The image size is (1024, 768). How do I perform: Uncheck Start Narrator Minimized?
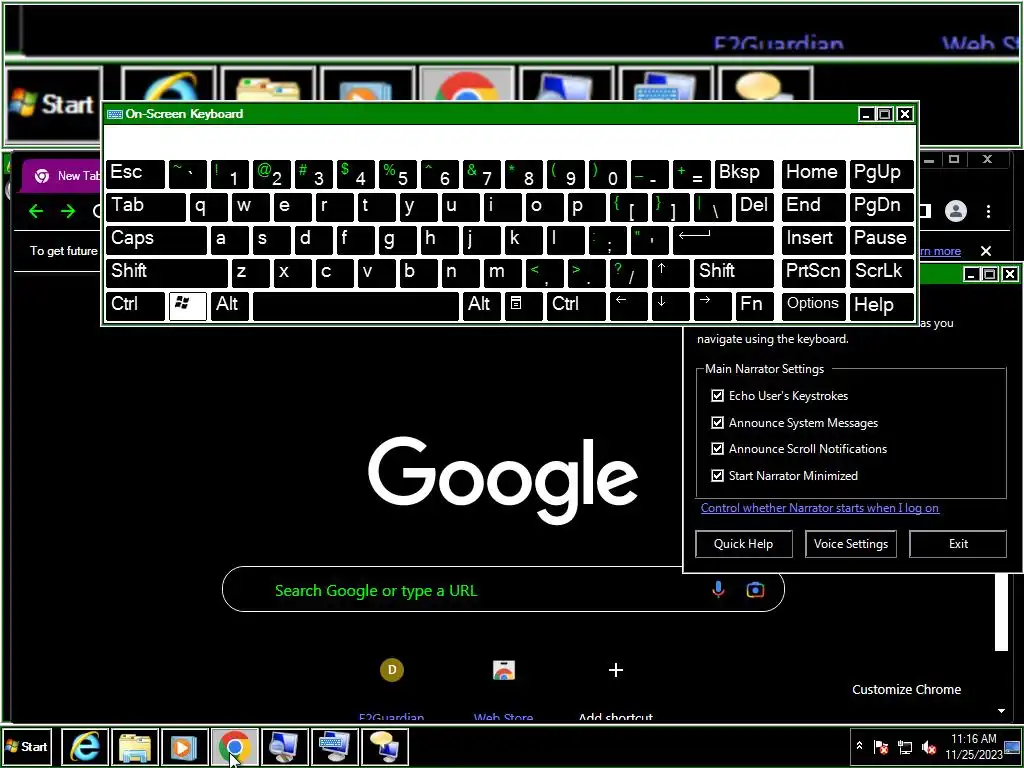click(x=717, y=475)
